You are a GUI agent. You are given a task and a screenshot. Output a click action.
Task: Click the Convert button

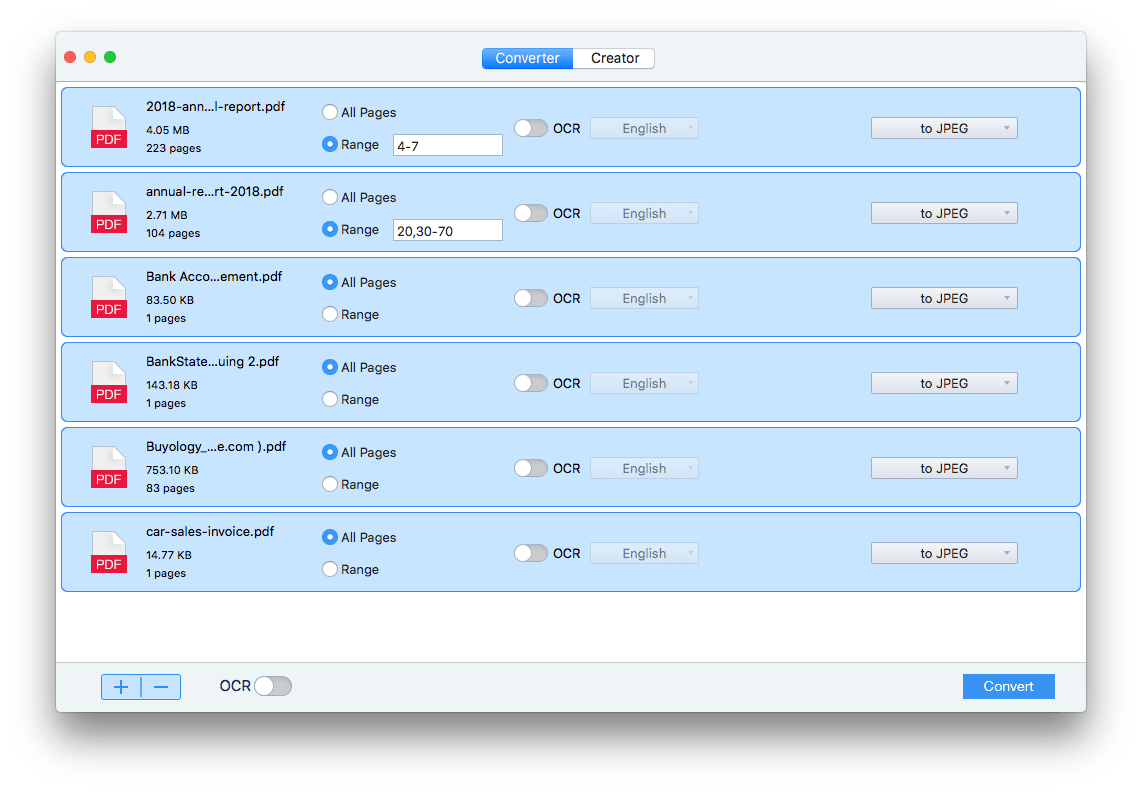point(1008,686)
